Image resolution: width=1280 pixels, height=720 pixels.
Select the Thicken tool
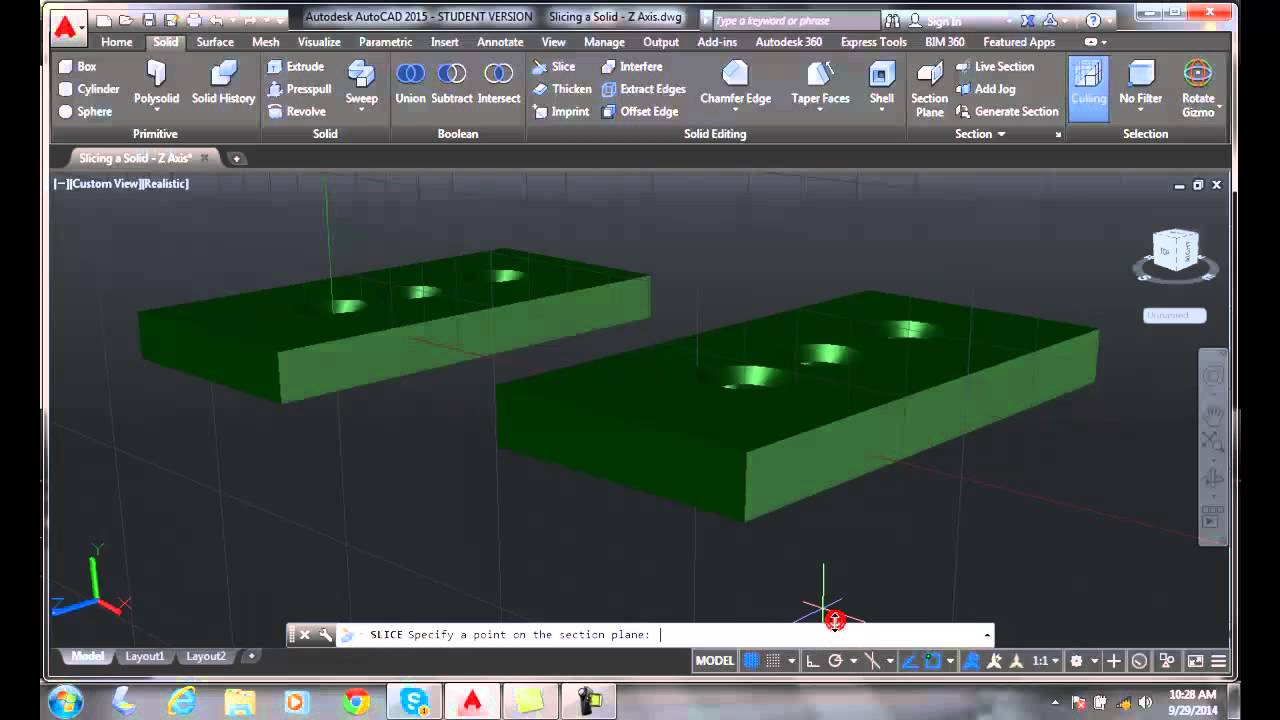click(562, 89)
